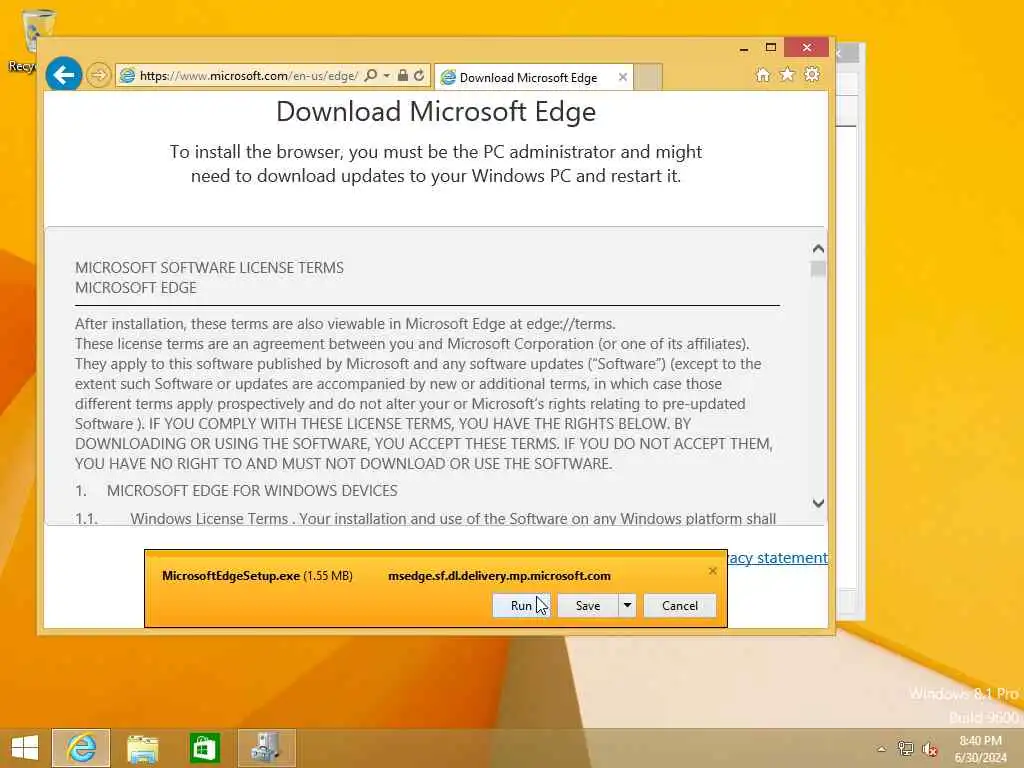
Task: Click the security lock icon in address bar
Action: coord(403,76)
